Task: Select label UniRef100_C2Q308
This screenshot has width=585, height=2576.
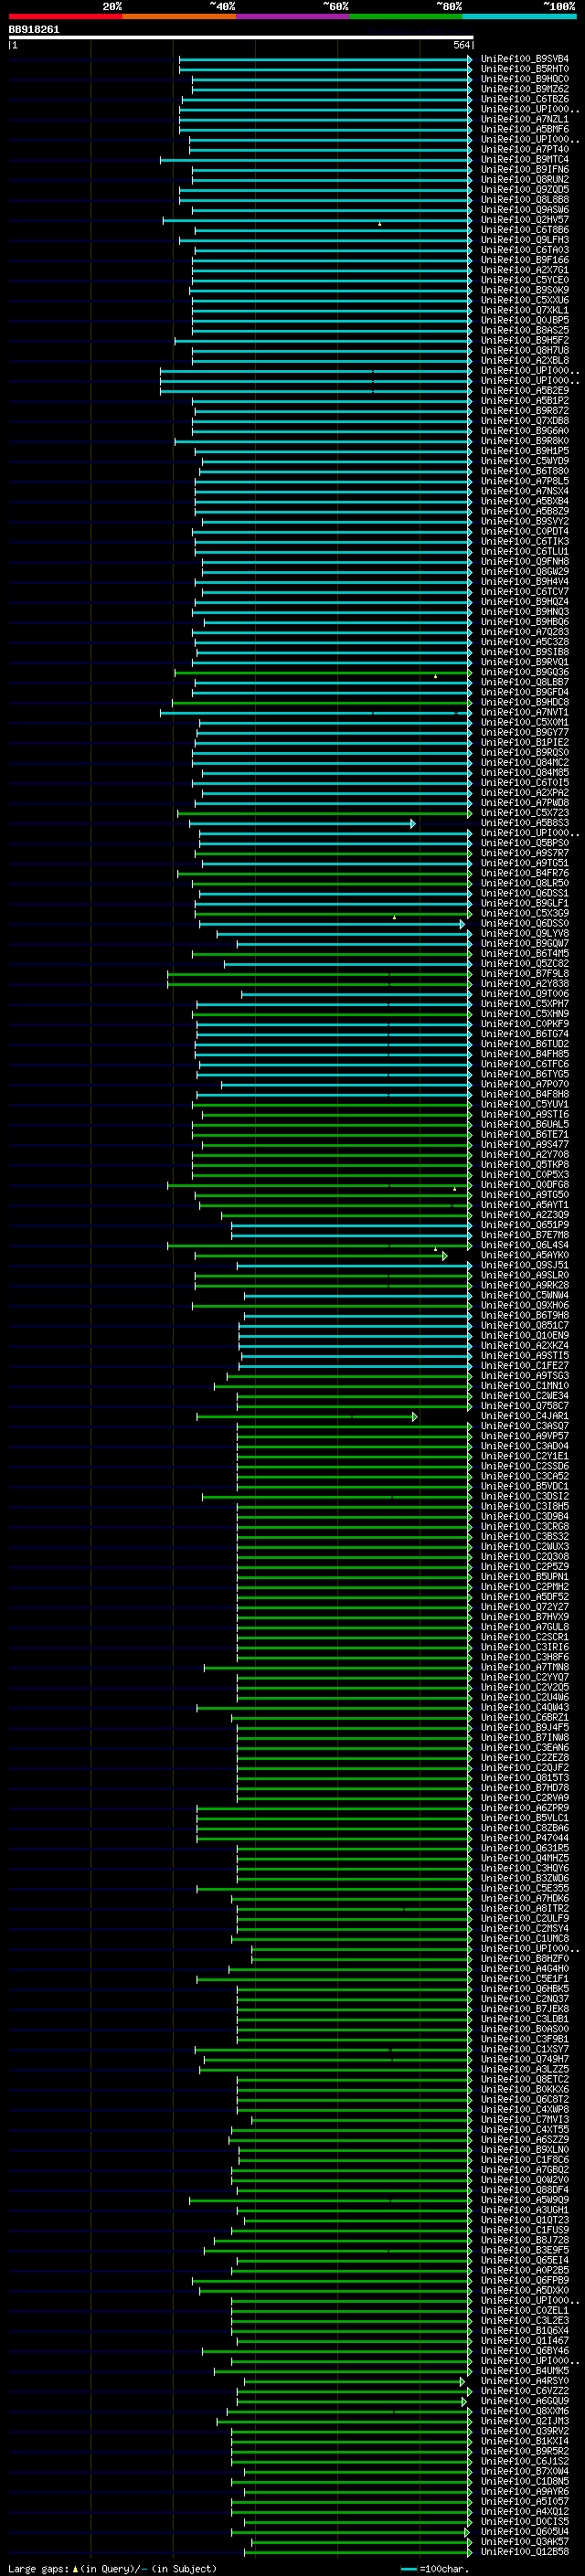Action: point(525,1556)
